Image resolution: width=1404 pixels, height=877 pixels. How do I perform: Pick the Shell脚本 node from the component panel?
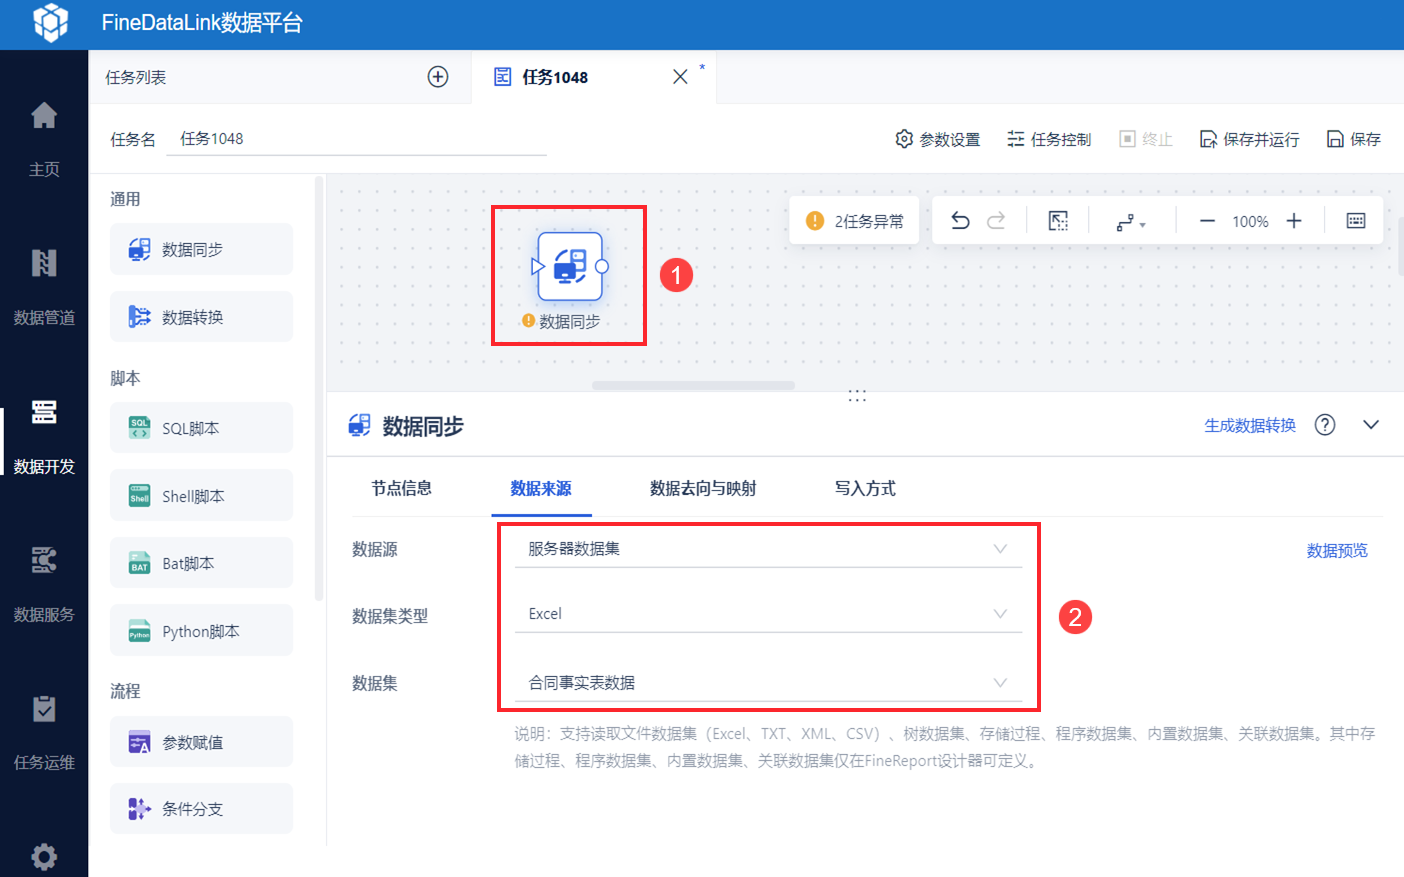(201, 496)
